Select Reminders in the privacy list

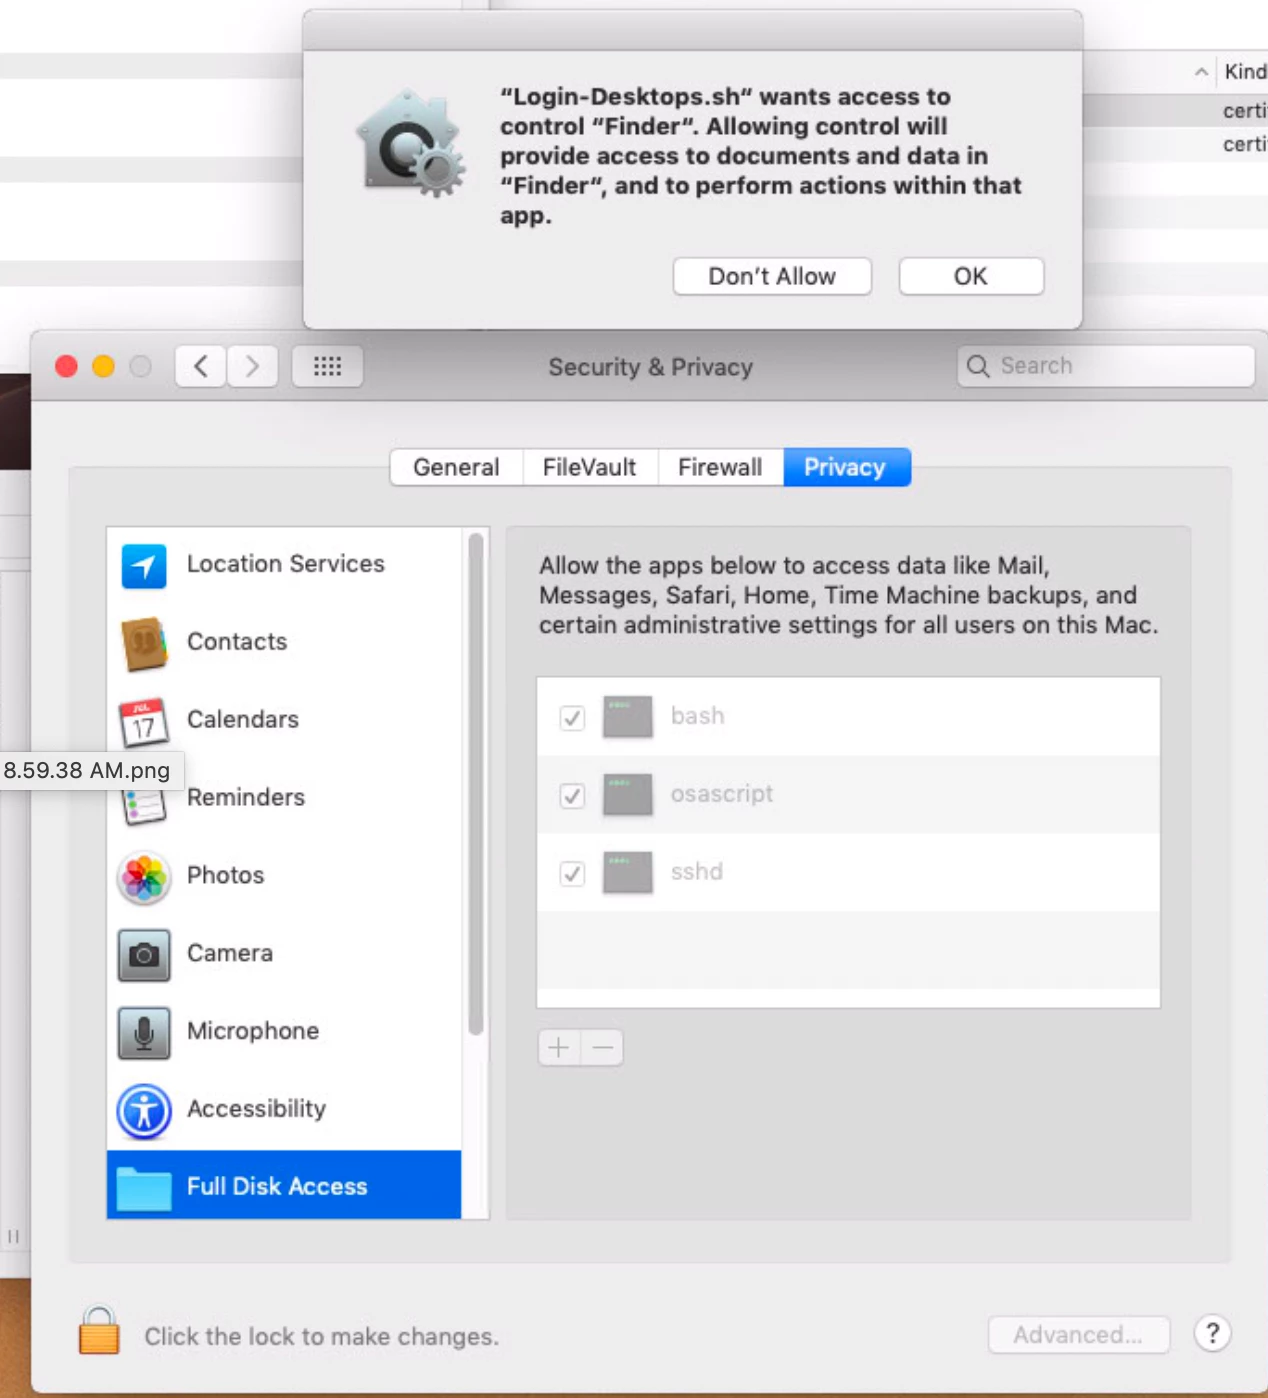pos(285,797)
